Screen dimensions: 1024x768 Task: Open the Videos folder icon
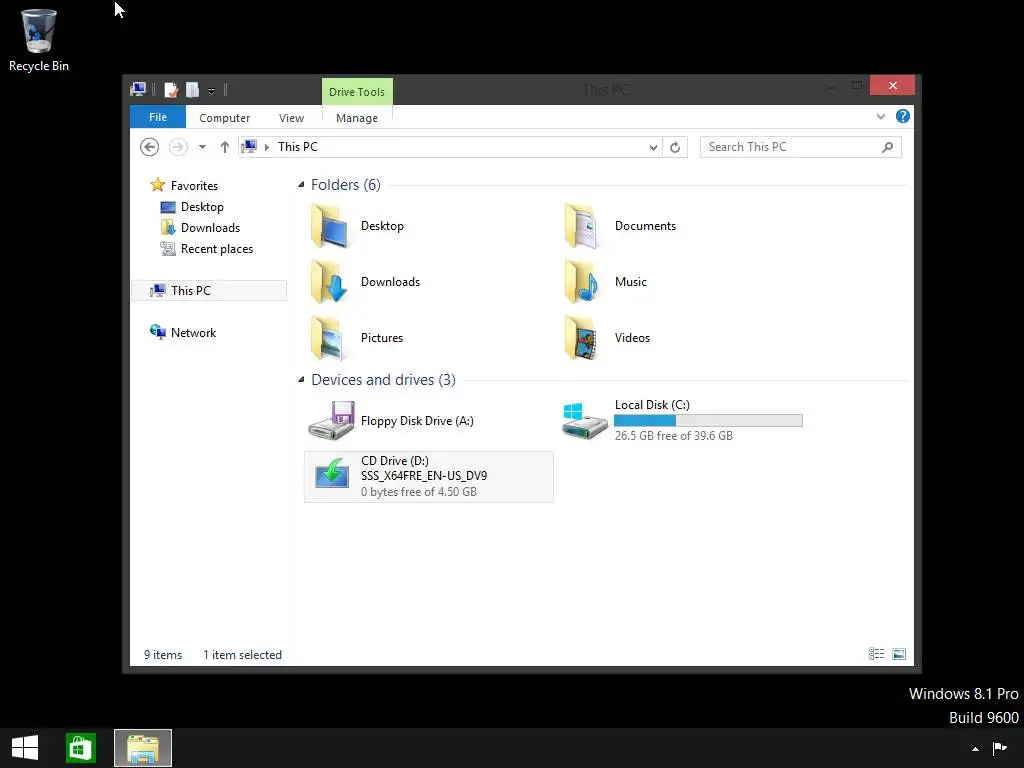click(583, 338)
